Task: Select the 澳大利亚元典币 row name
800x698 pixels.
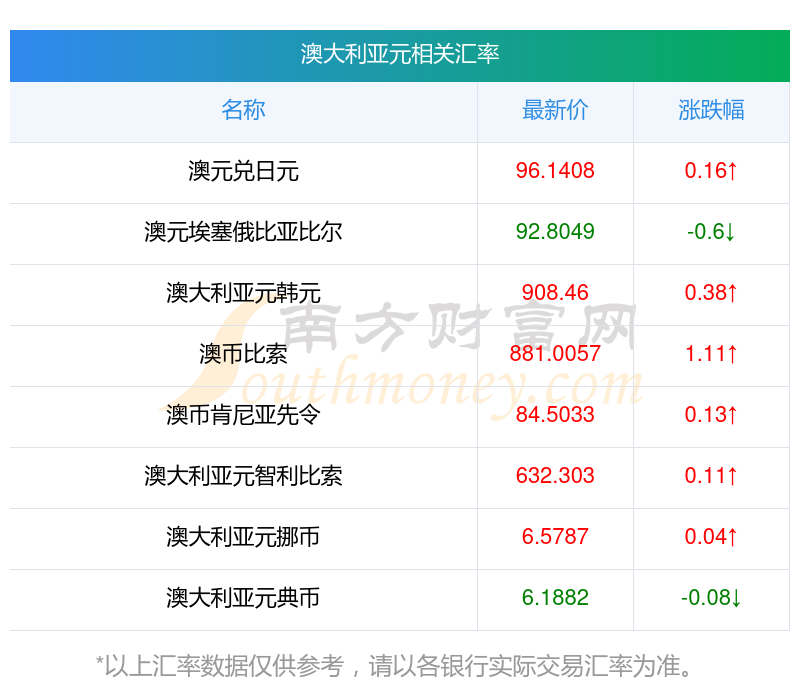Action: point(243,598)
